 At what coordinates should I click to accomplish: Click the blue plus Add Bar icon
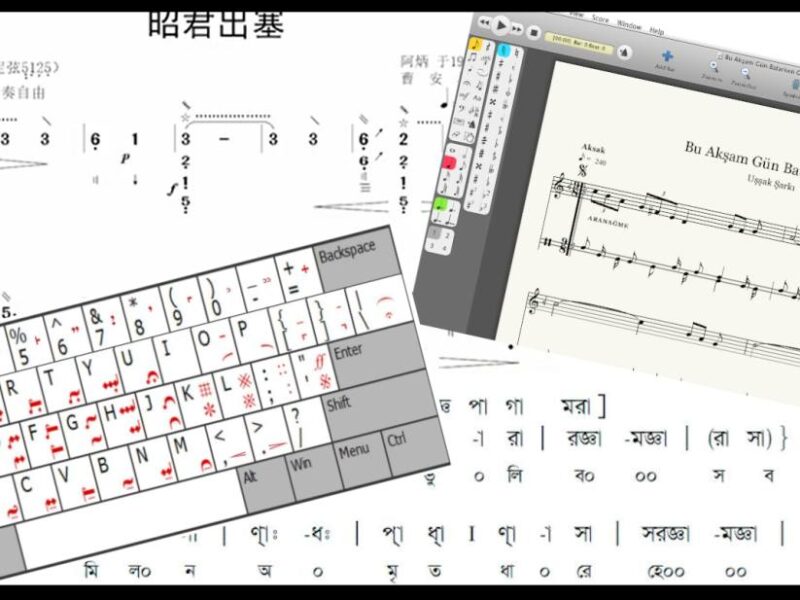667,57
